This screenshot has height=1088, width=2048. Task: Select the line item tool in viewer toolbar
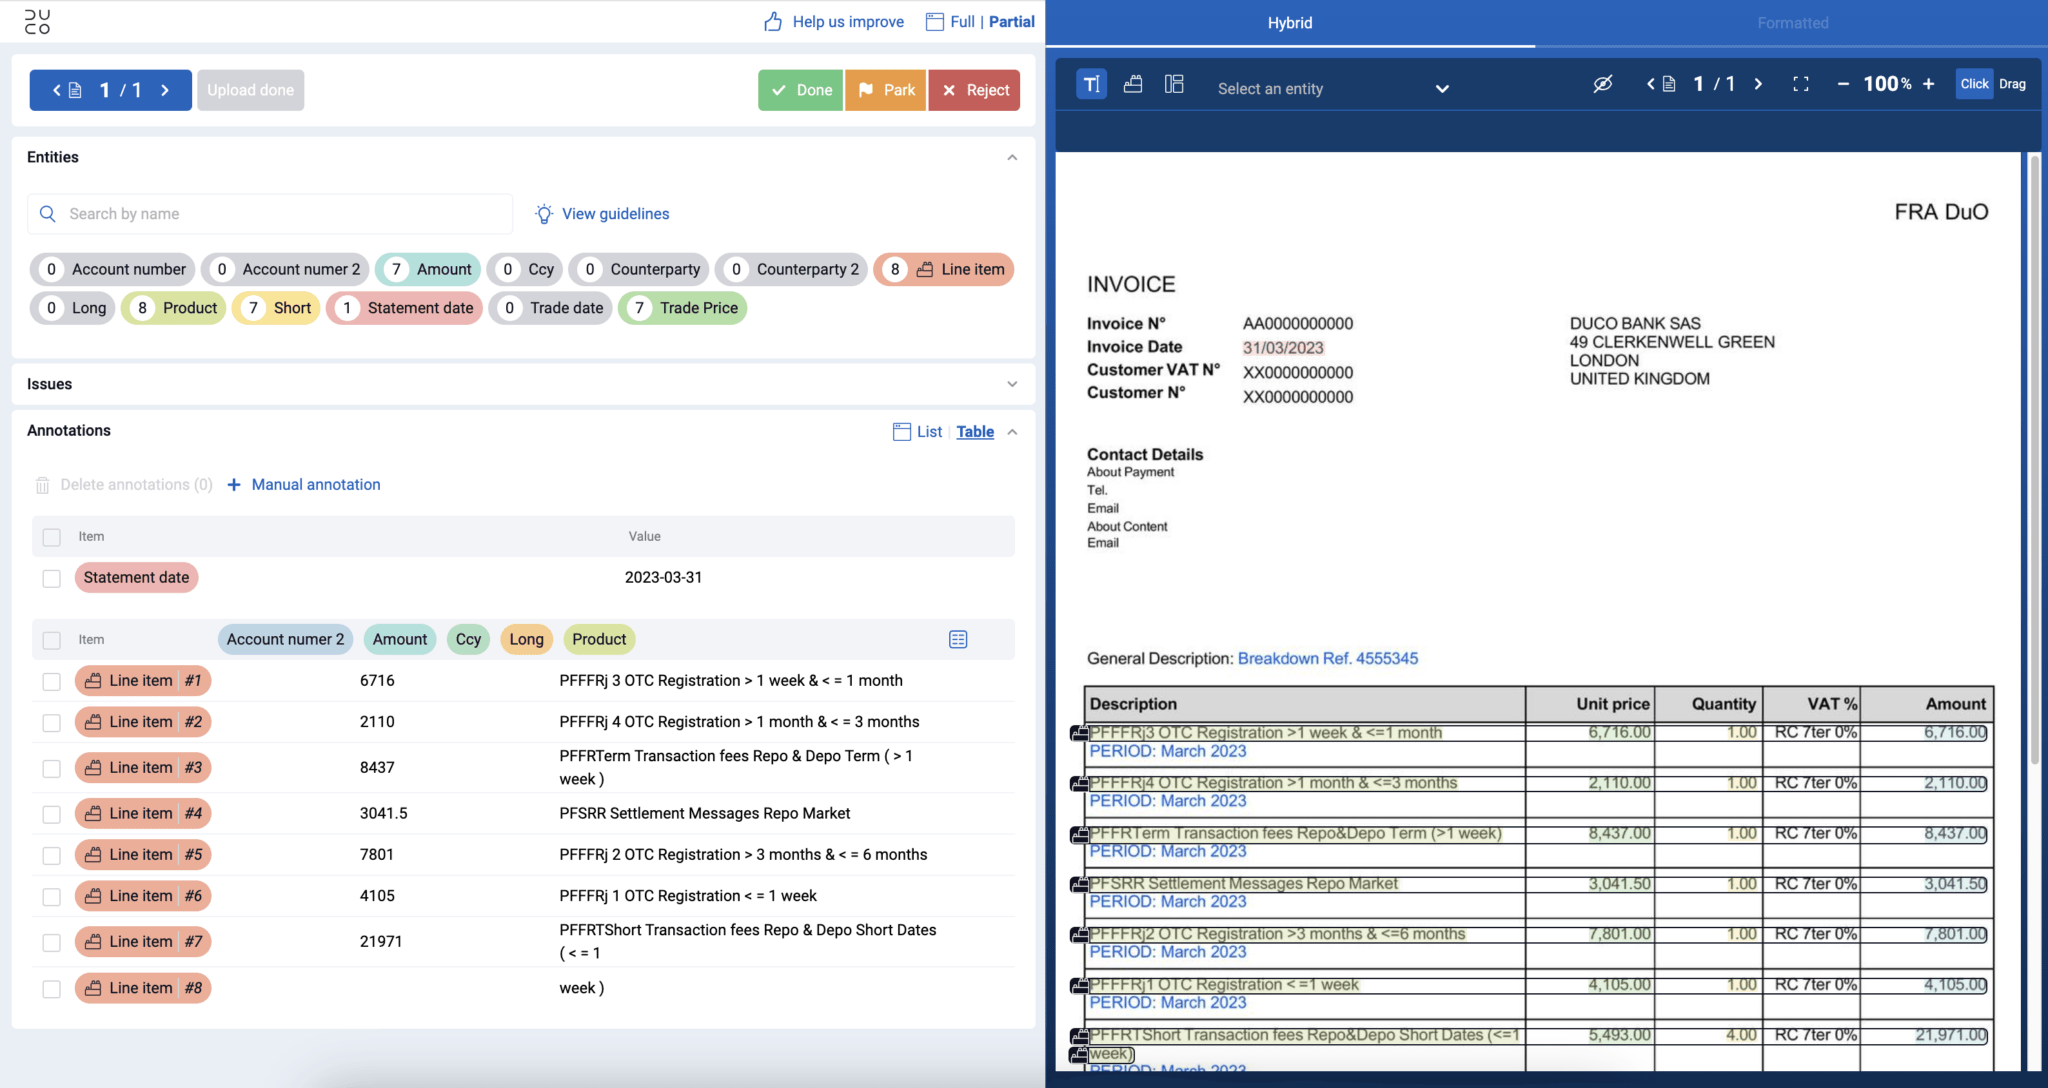(x=1132, y=84)
